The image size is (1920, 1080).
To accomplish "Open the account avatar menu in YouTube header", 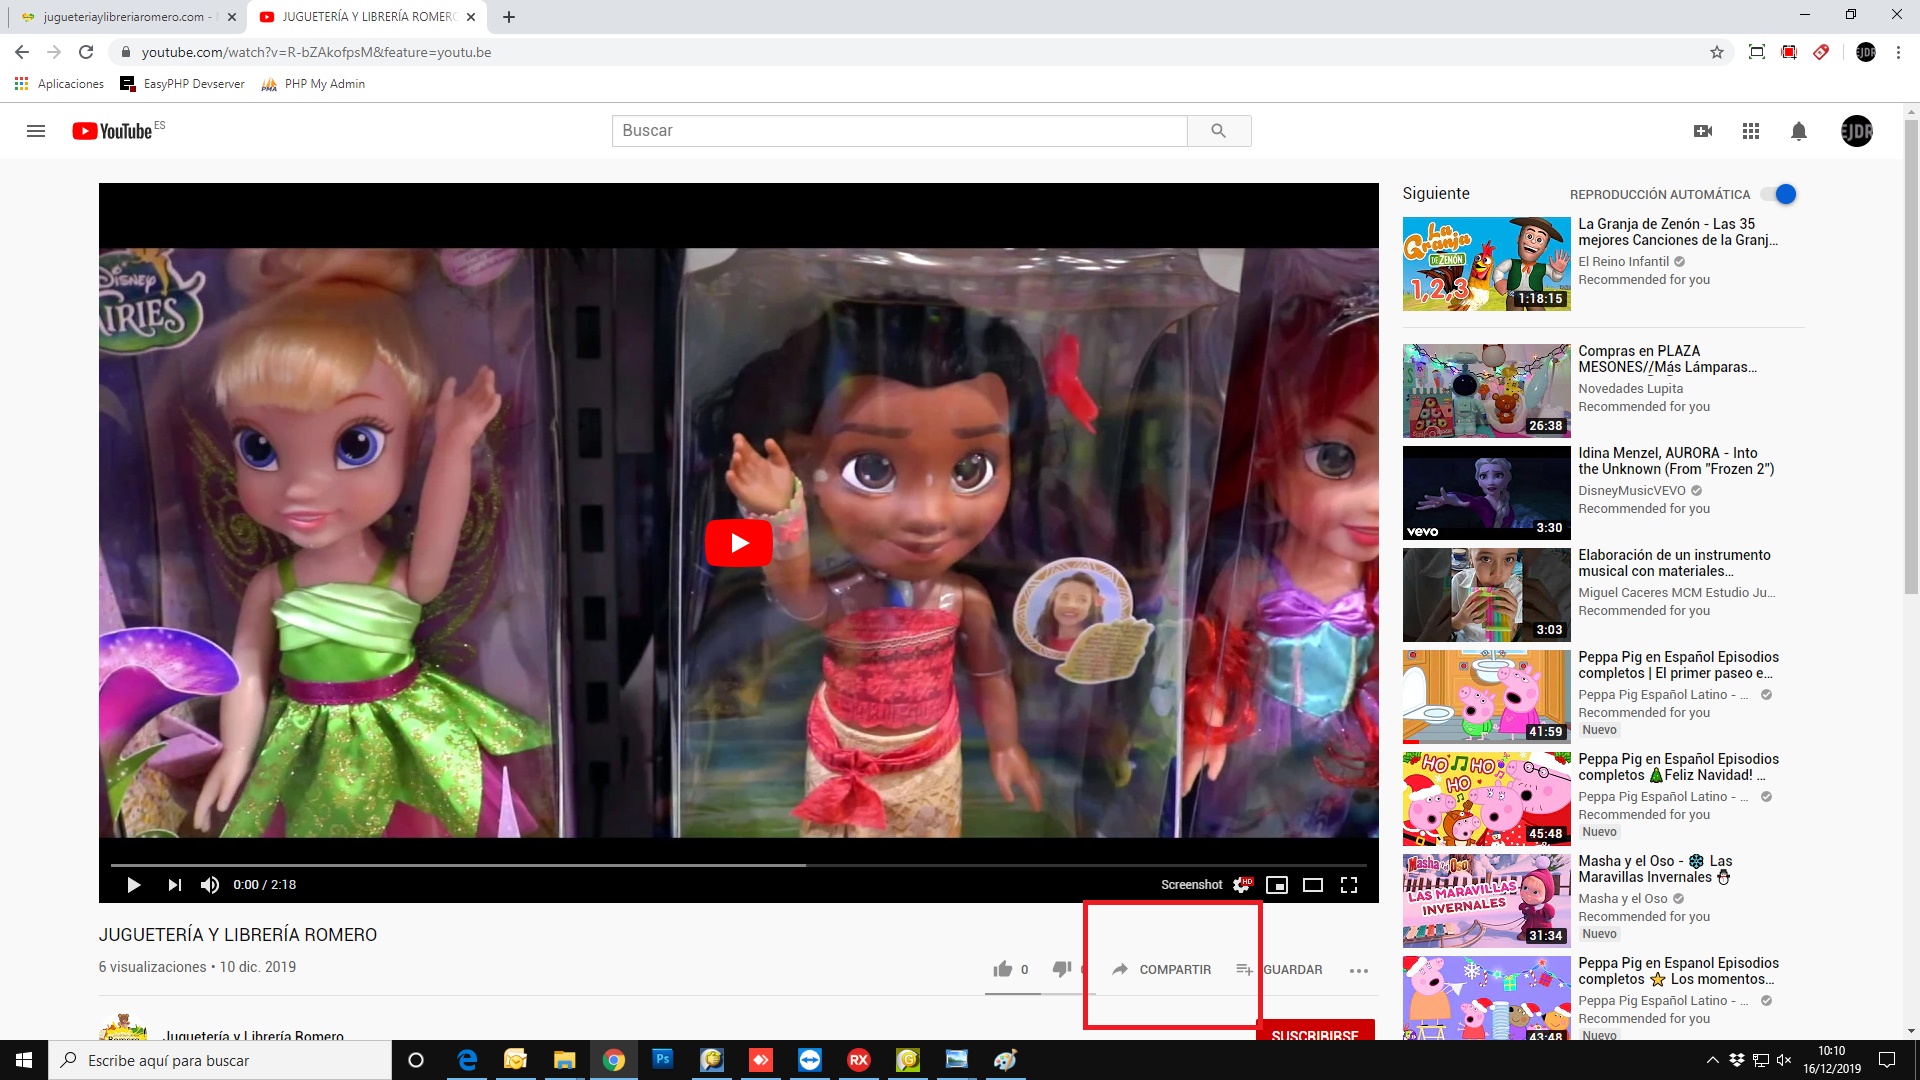I will [x=1857, y=131].
